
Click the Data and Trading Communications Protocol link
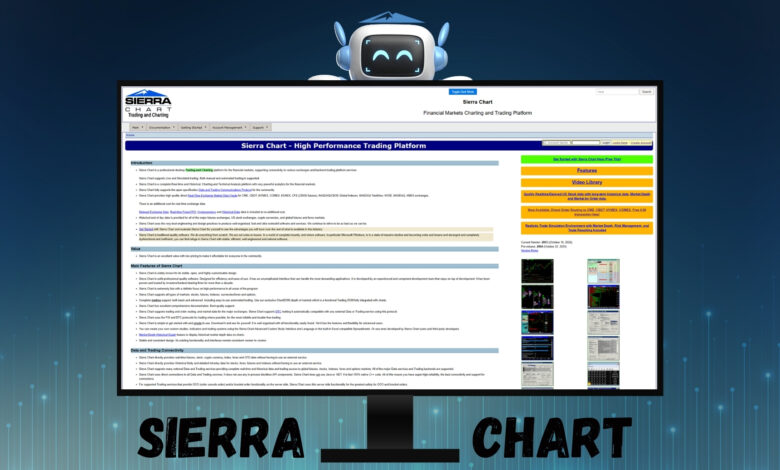coord(225,190)
